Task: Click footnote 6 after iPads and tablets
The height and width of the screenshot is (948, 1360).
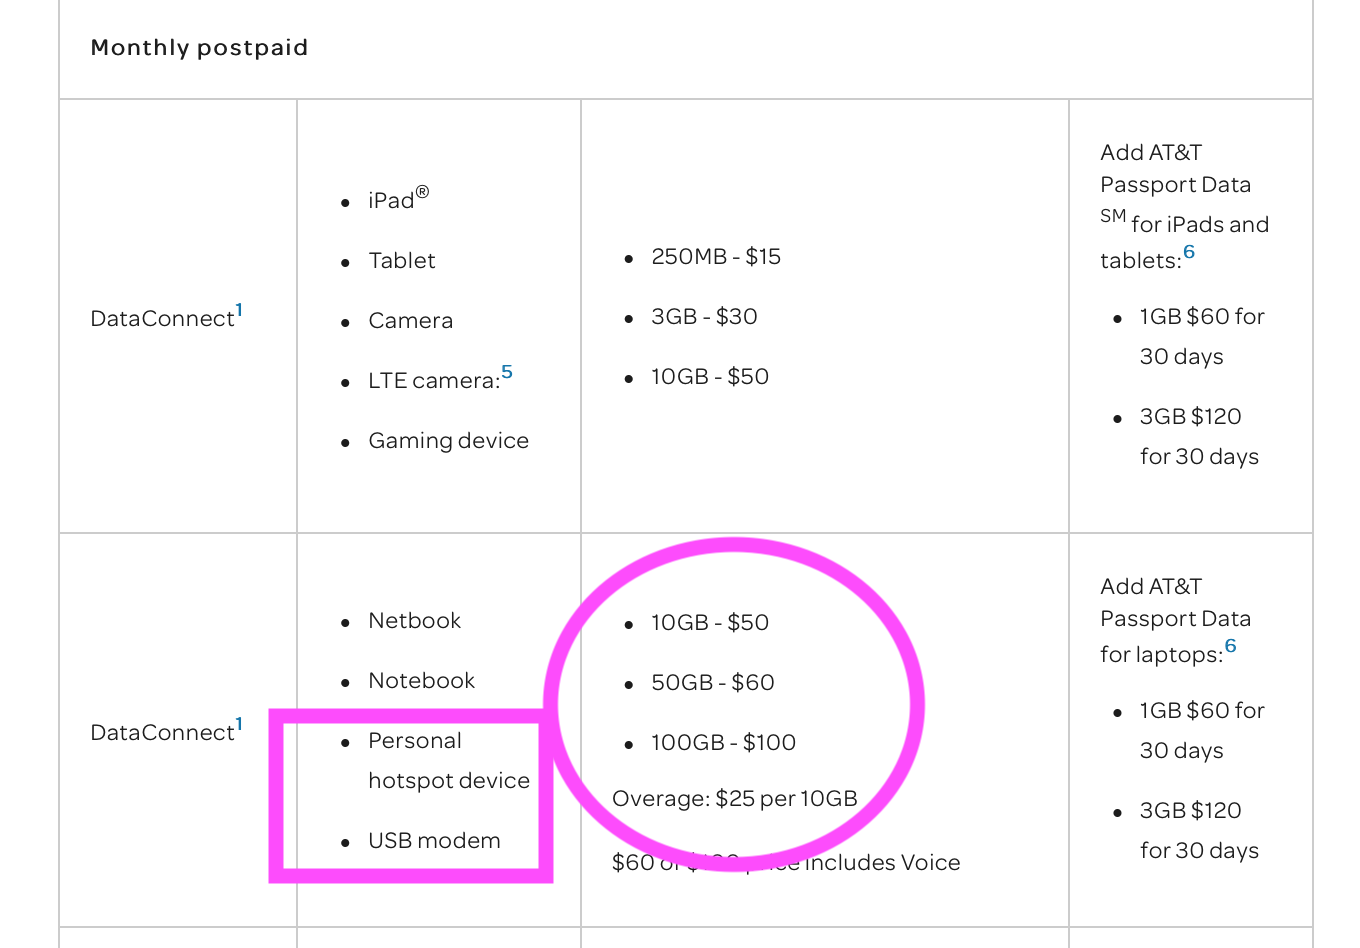Action: click(1189, 252)
